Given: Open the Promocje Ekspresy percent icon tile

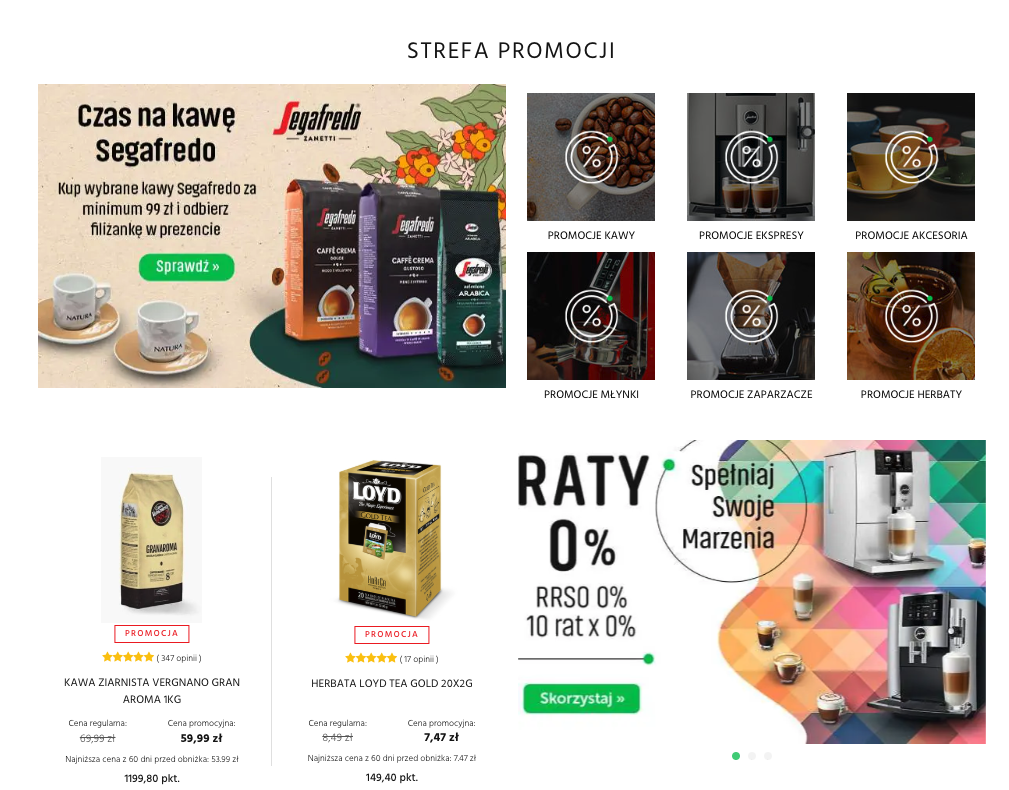Looking at the screenshot, I should point(751,157).
